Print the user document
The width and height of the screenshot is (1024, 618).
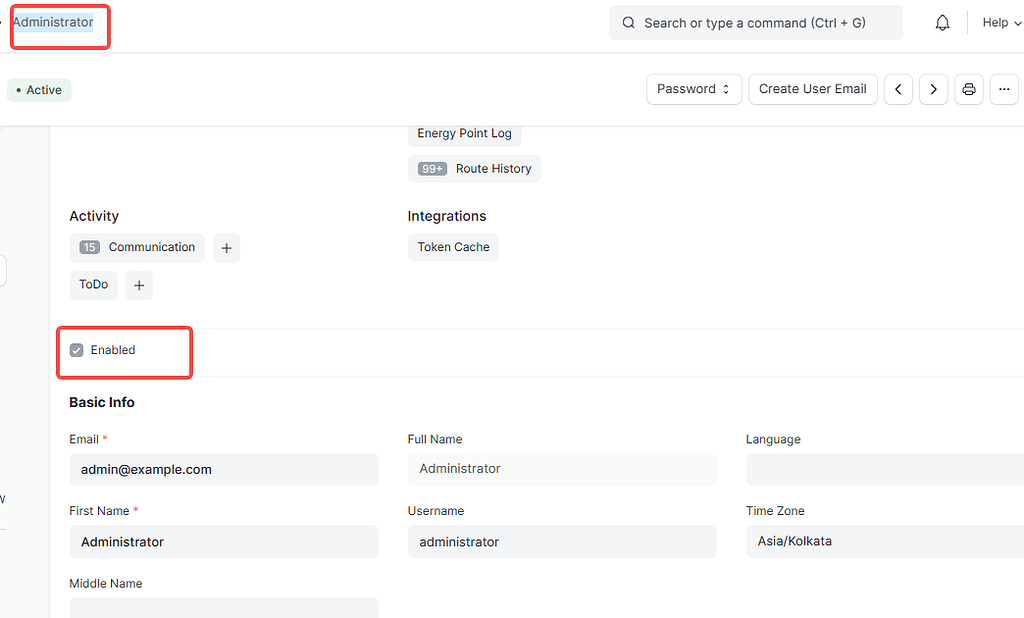pos(968,89)
